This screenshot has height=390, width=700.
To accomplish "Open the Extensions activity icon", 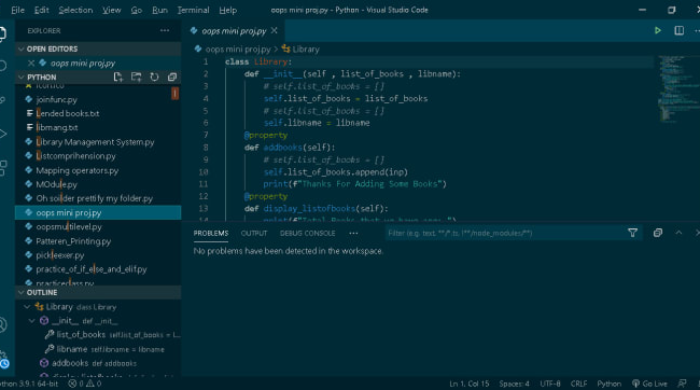I will (3, 168).
